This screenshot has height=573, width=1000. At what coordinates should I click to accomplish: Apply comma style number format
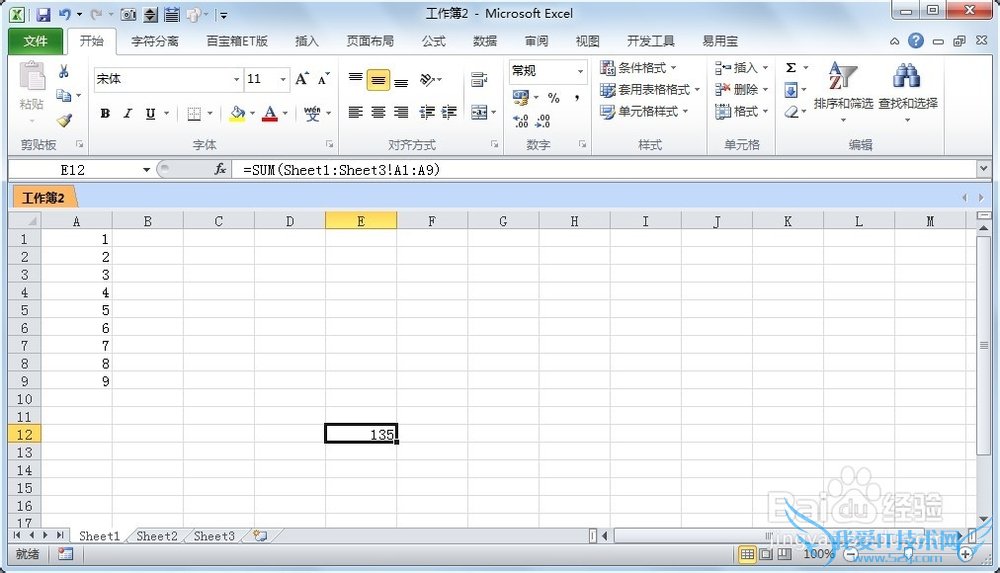click(577, 98)
